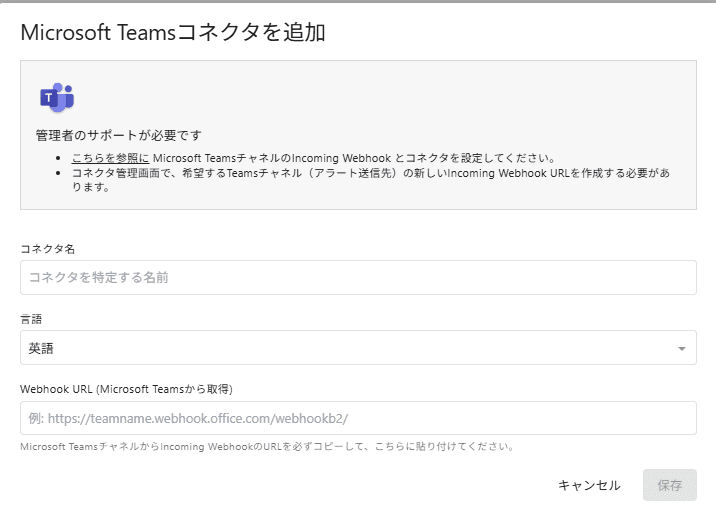
Task: Click the 言語 field label
Action: pyautogui.click(x=33, y=318)
